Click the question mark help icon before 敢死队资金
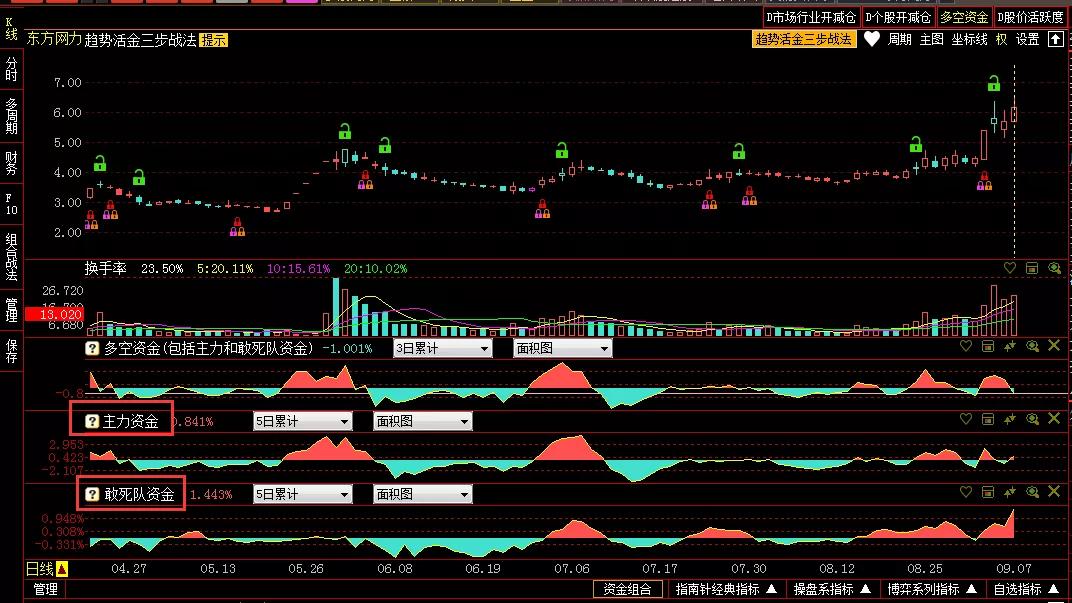This screenshot has width=1072, height=603. click(92, 494)
